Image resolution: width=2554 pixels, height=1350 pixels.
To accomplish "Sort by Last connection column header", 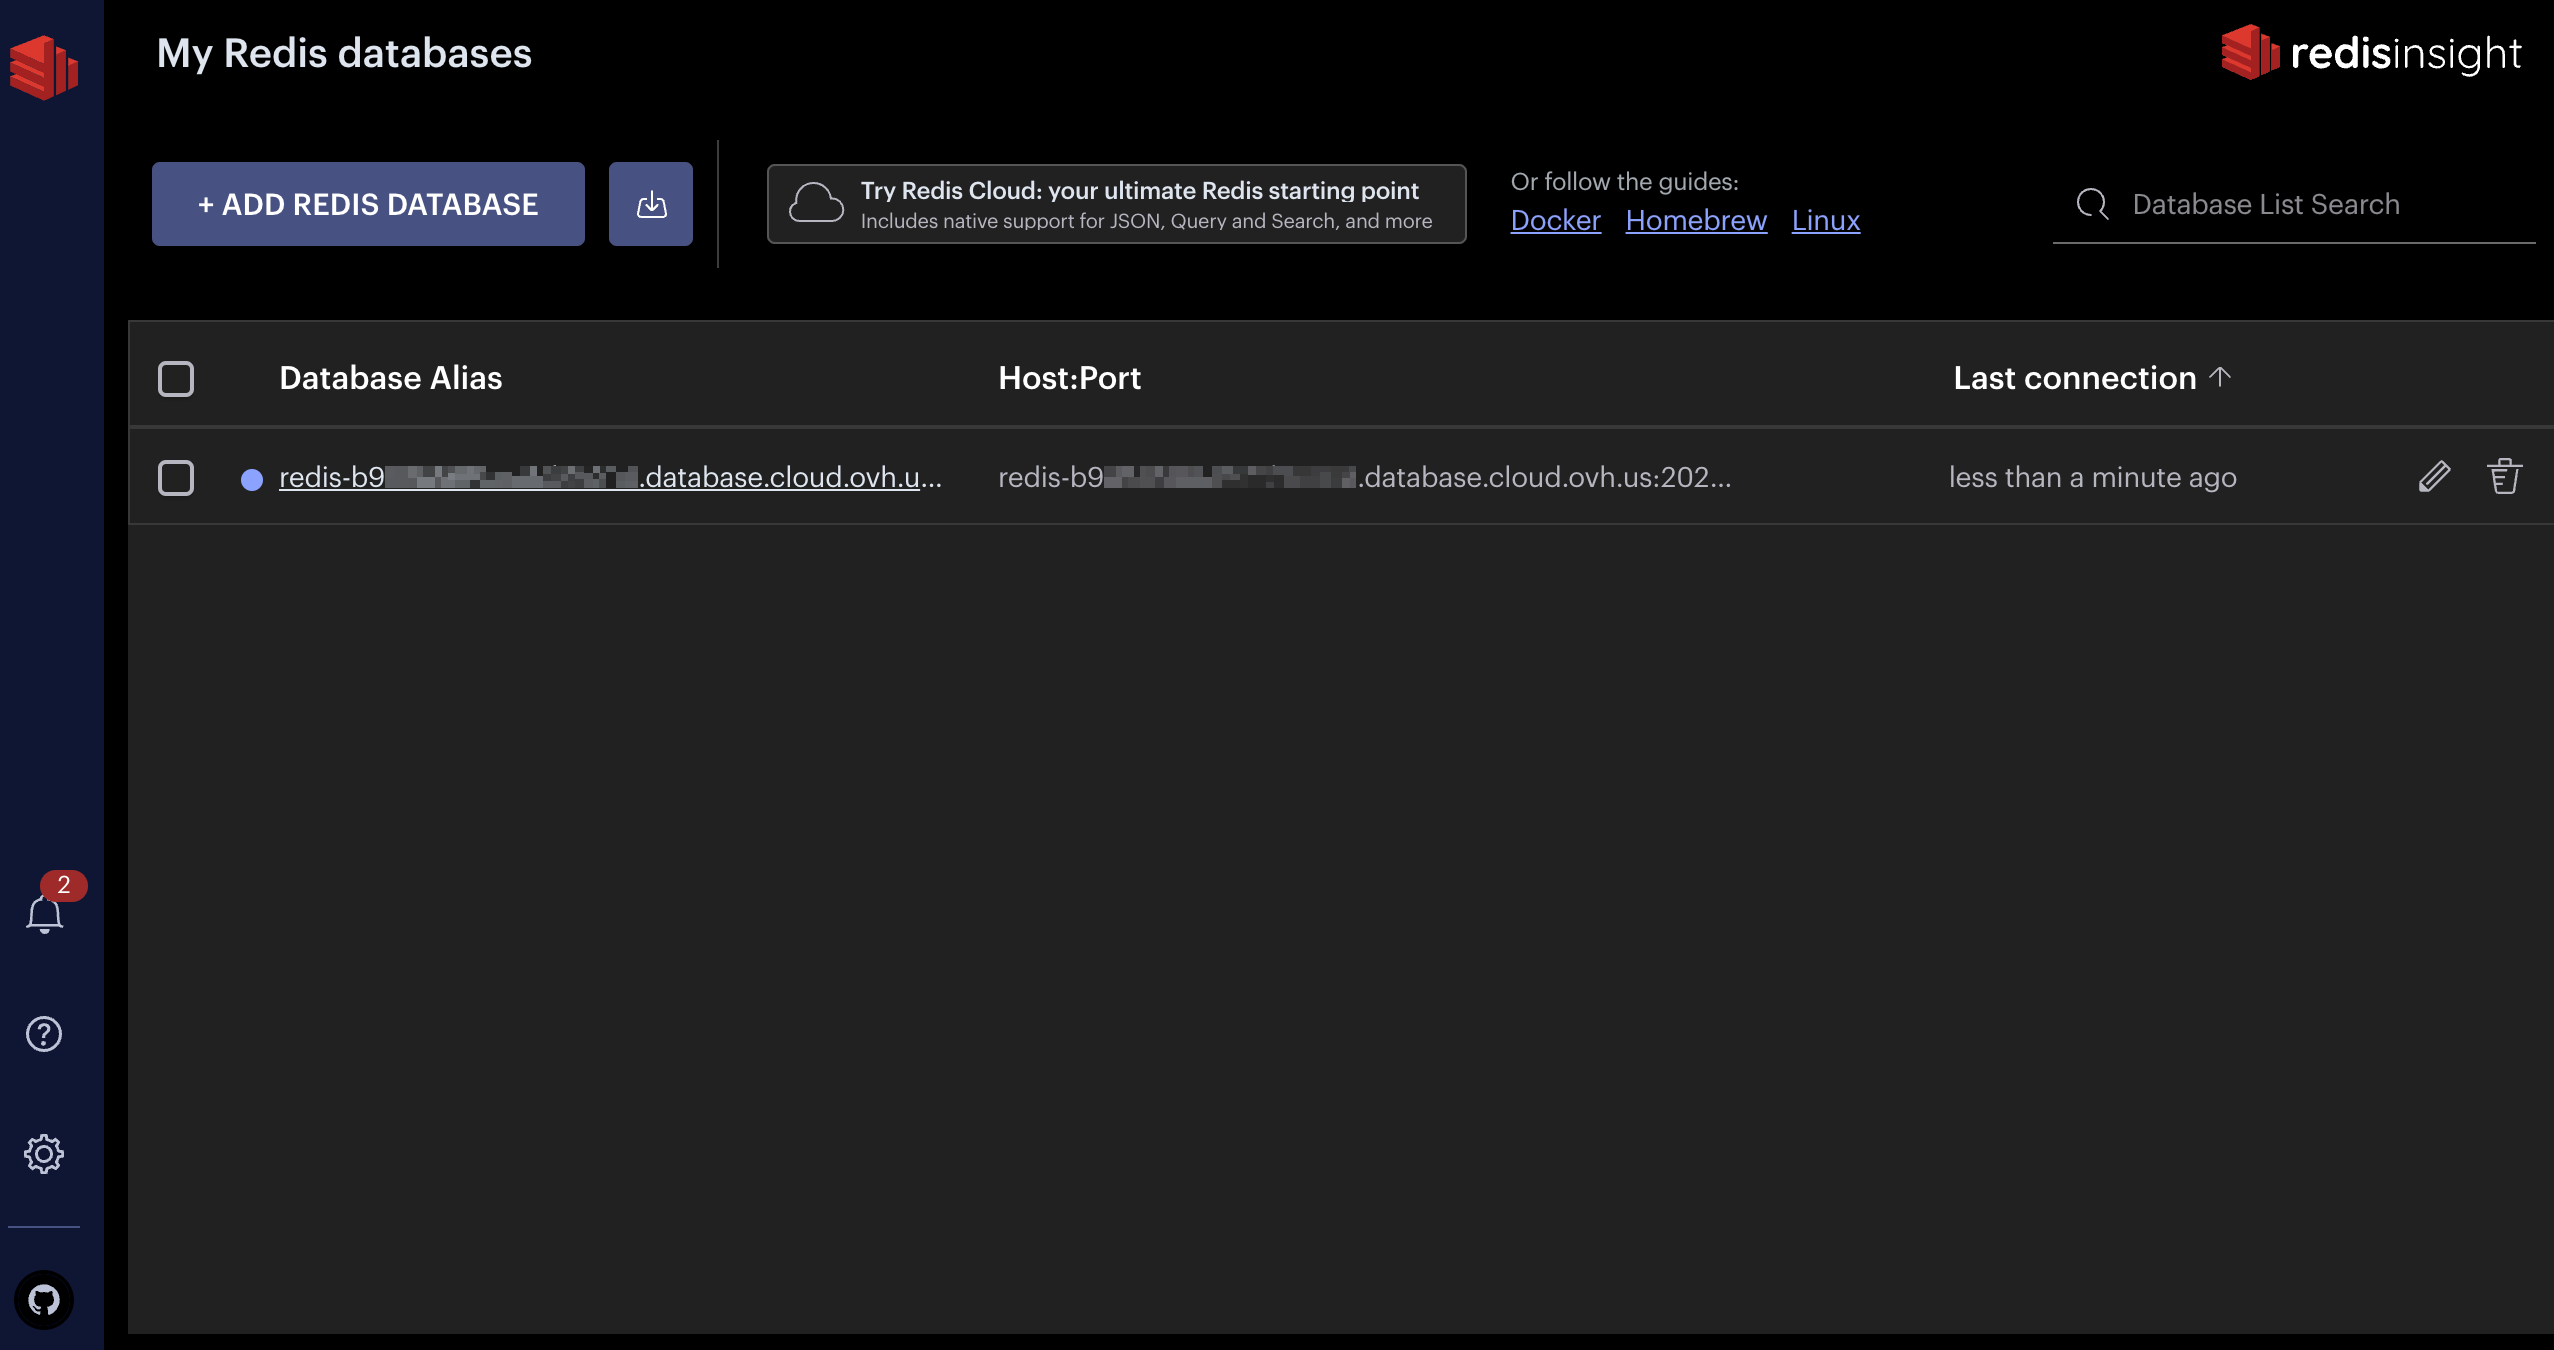I will pos(2075,378).
